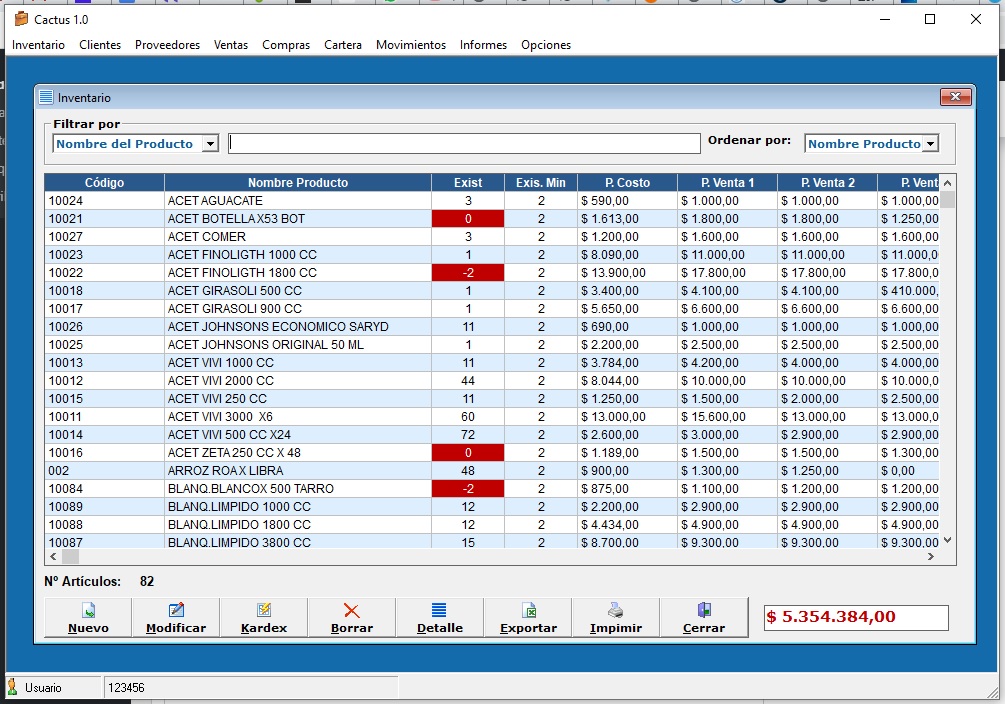Click the 'P. Costo' column header
The height and width of the screenshot is (704, 1005).
pyautogui.click(x=627, y=183)
